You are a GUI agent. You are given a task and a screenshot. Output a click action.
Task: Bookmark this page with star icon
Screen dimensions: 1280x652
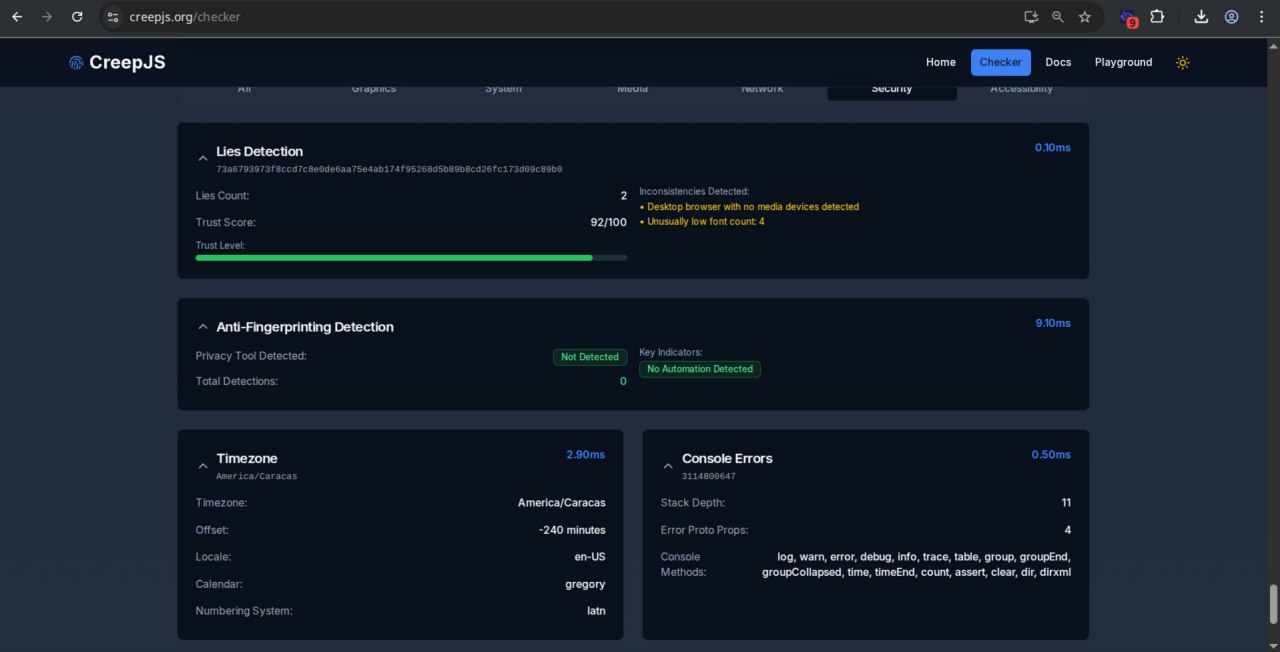(x=1085, y=17)
